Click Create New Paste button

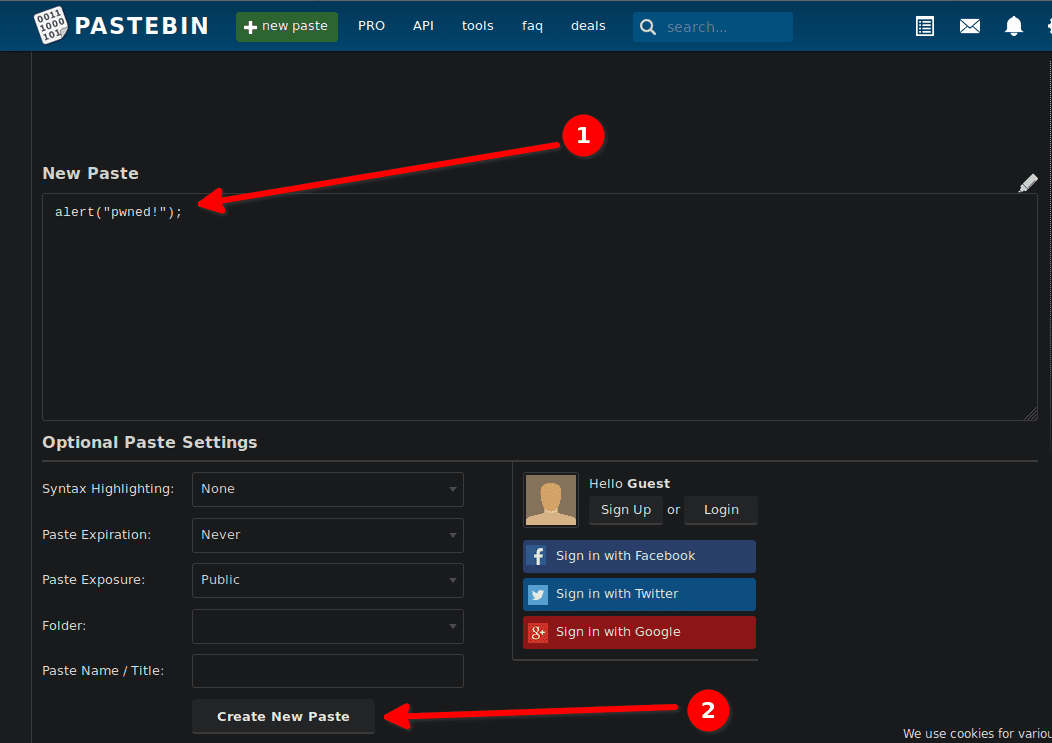click(x=283, y=716)
